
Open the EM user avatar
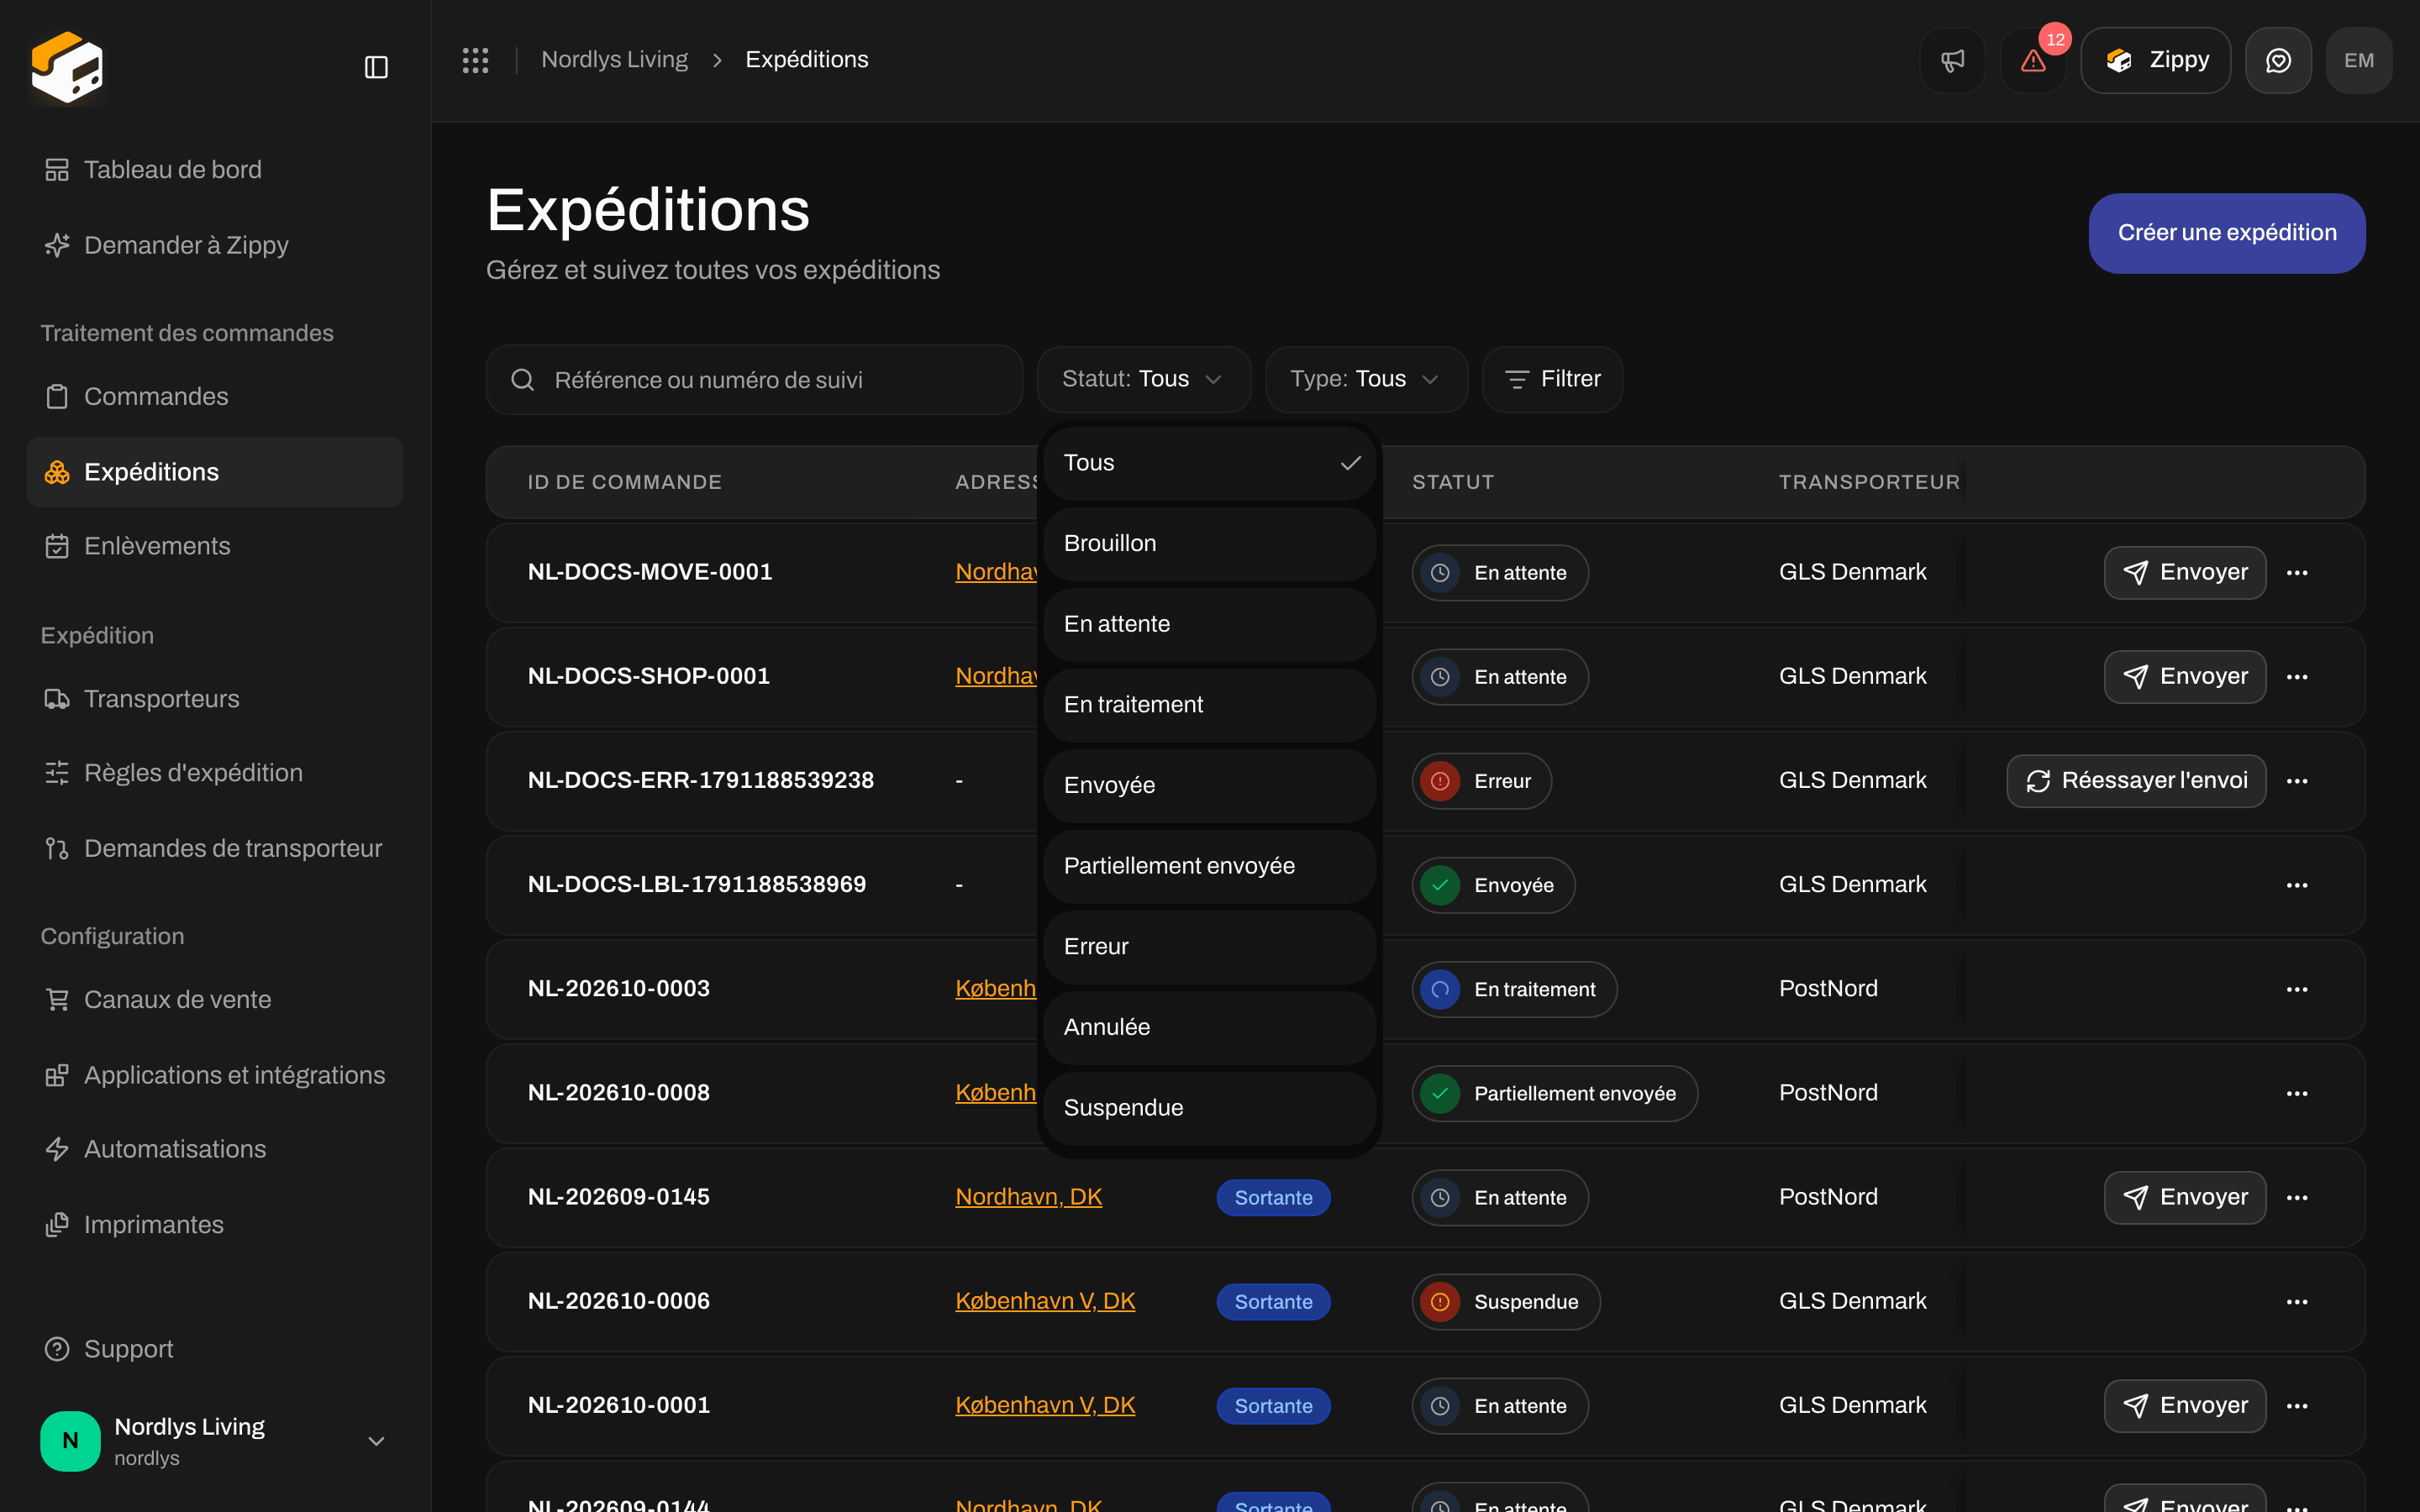coord(2359,60)
